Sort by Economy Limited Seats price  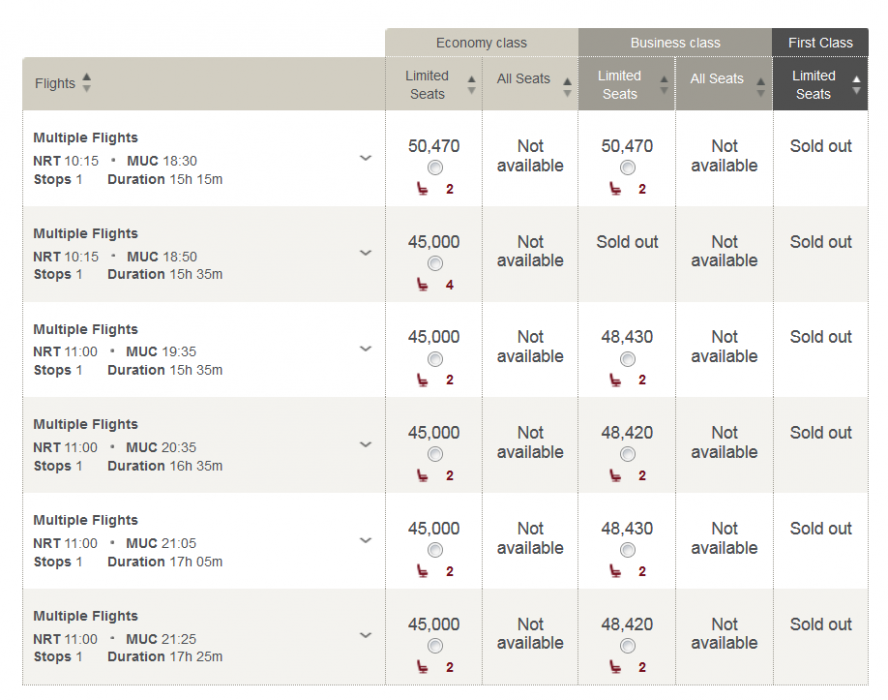471,84
